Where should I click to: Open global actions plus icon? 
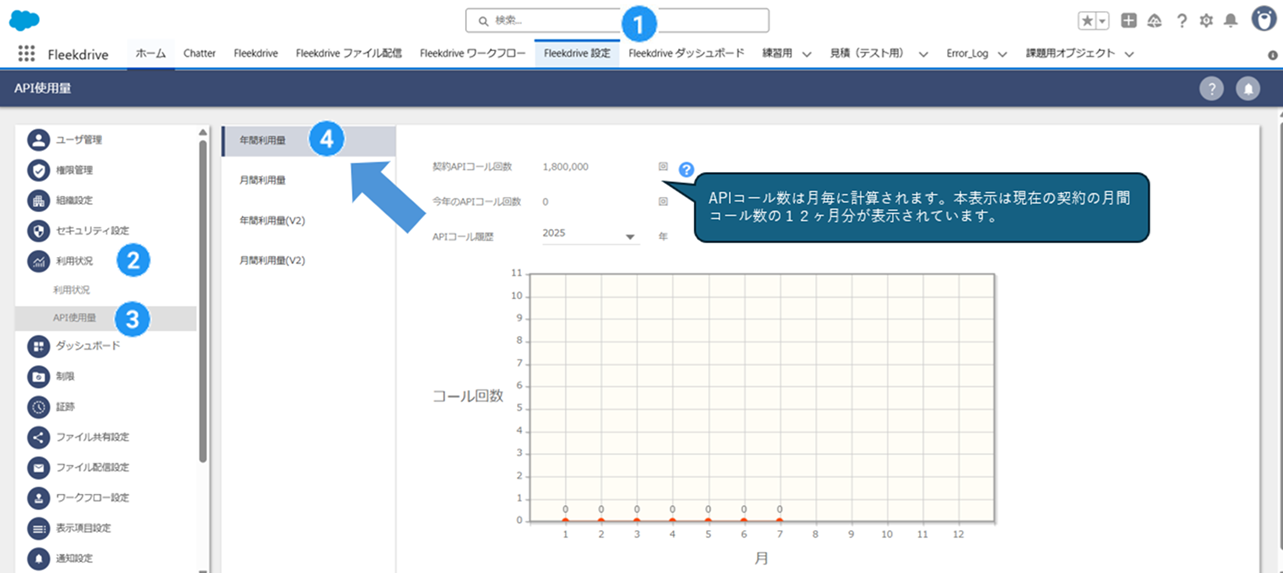click(1129, 20)
